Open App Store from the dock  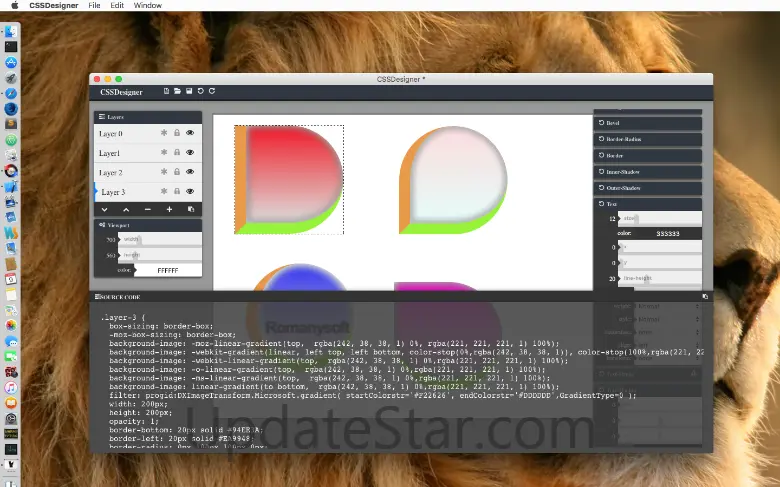pyautogui.click(x=11, y=62)
